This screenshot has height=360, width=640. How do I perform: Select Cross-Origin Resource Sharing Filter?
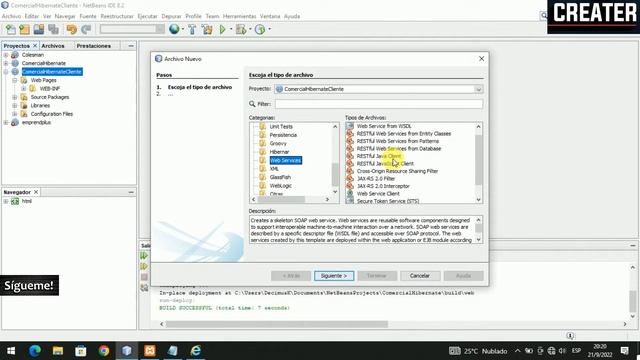click(397, 171)
